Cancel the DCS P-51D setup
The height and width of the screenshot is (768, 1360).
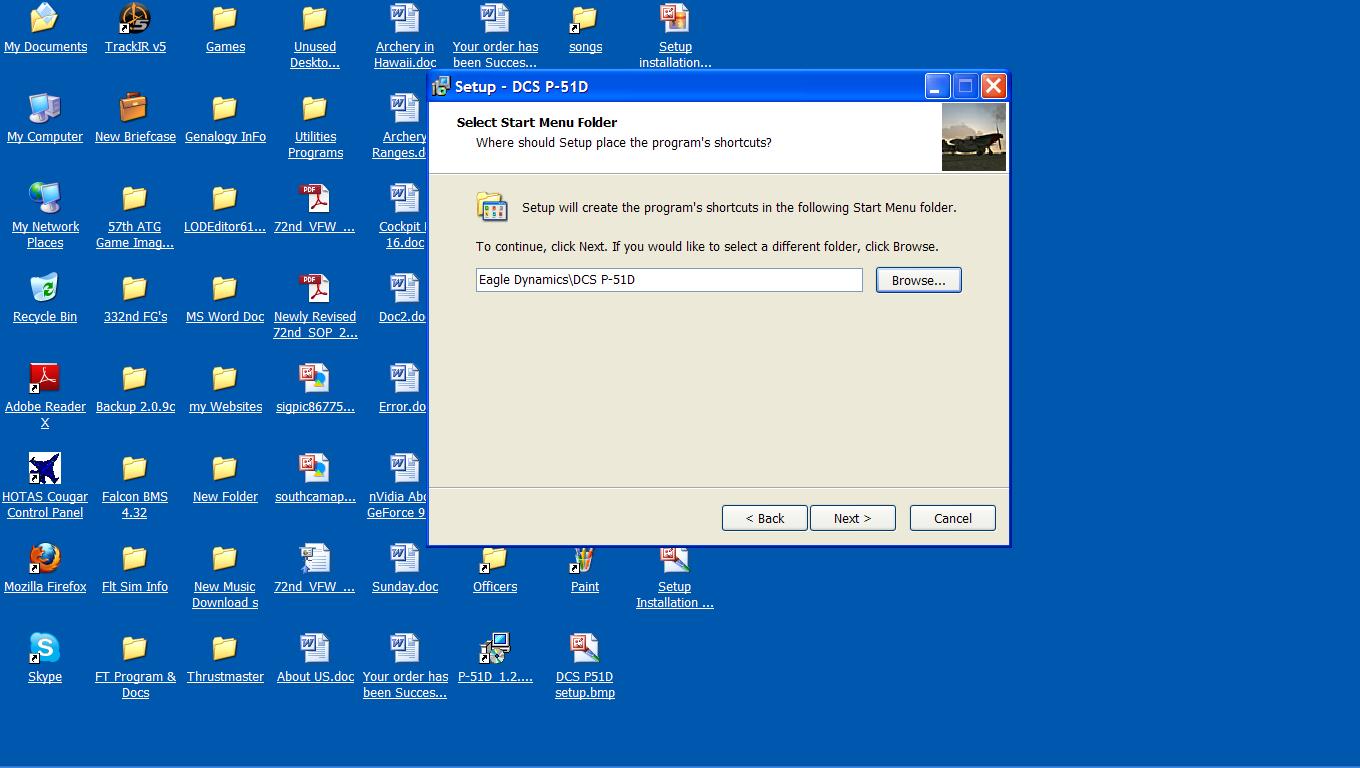(953, 518)
